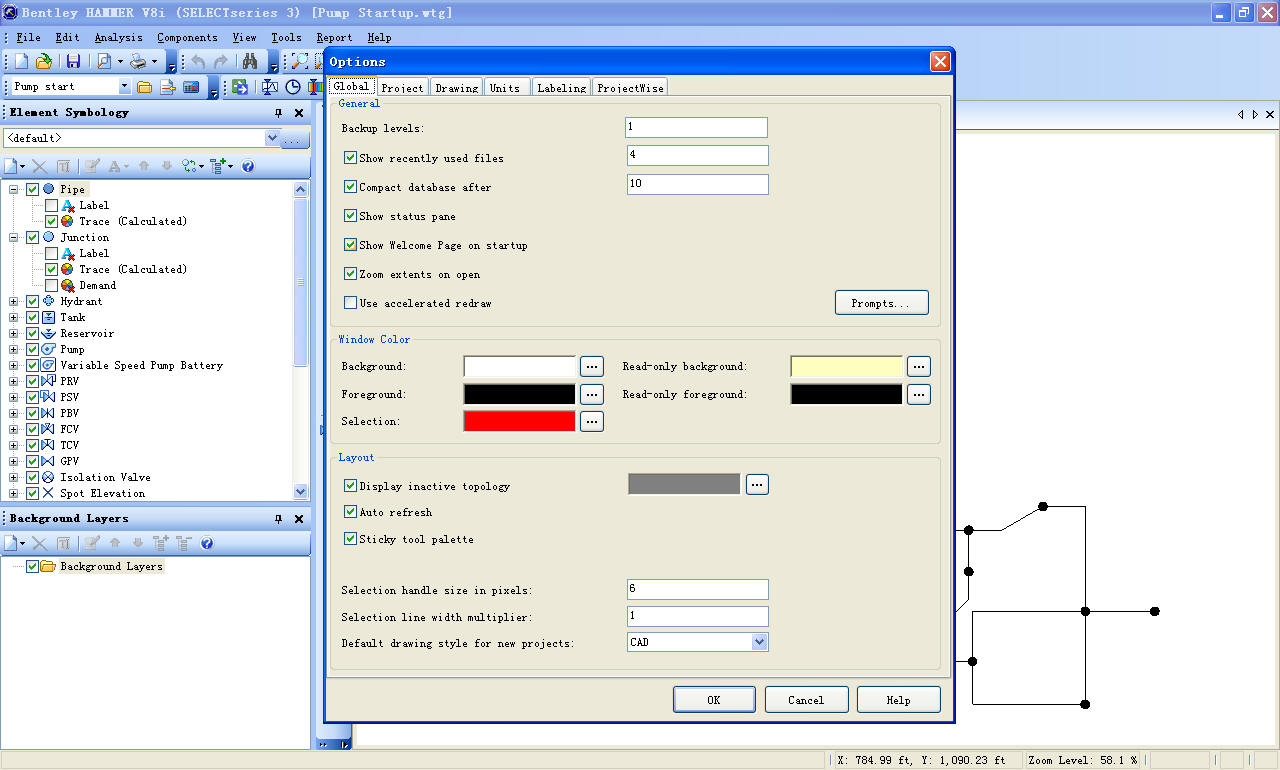The width and height of the screenshot is (1280, 770).
Task: Click the Cancel button in Options
Action: pos(806,700)
